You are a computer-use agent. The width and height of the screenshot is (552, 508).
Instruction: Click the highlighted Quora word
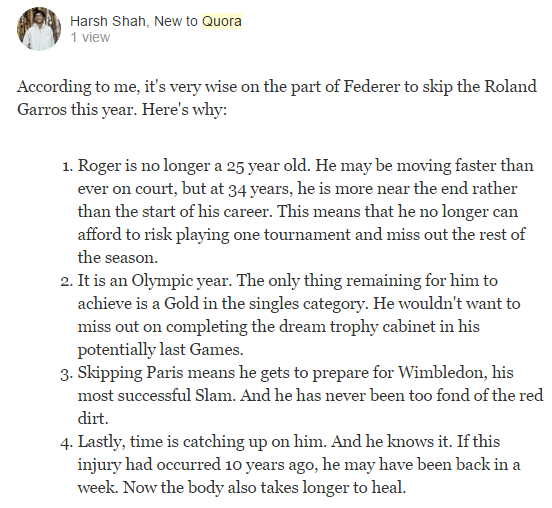tap(222, 21)
